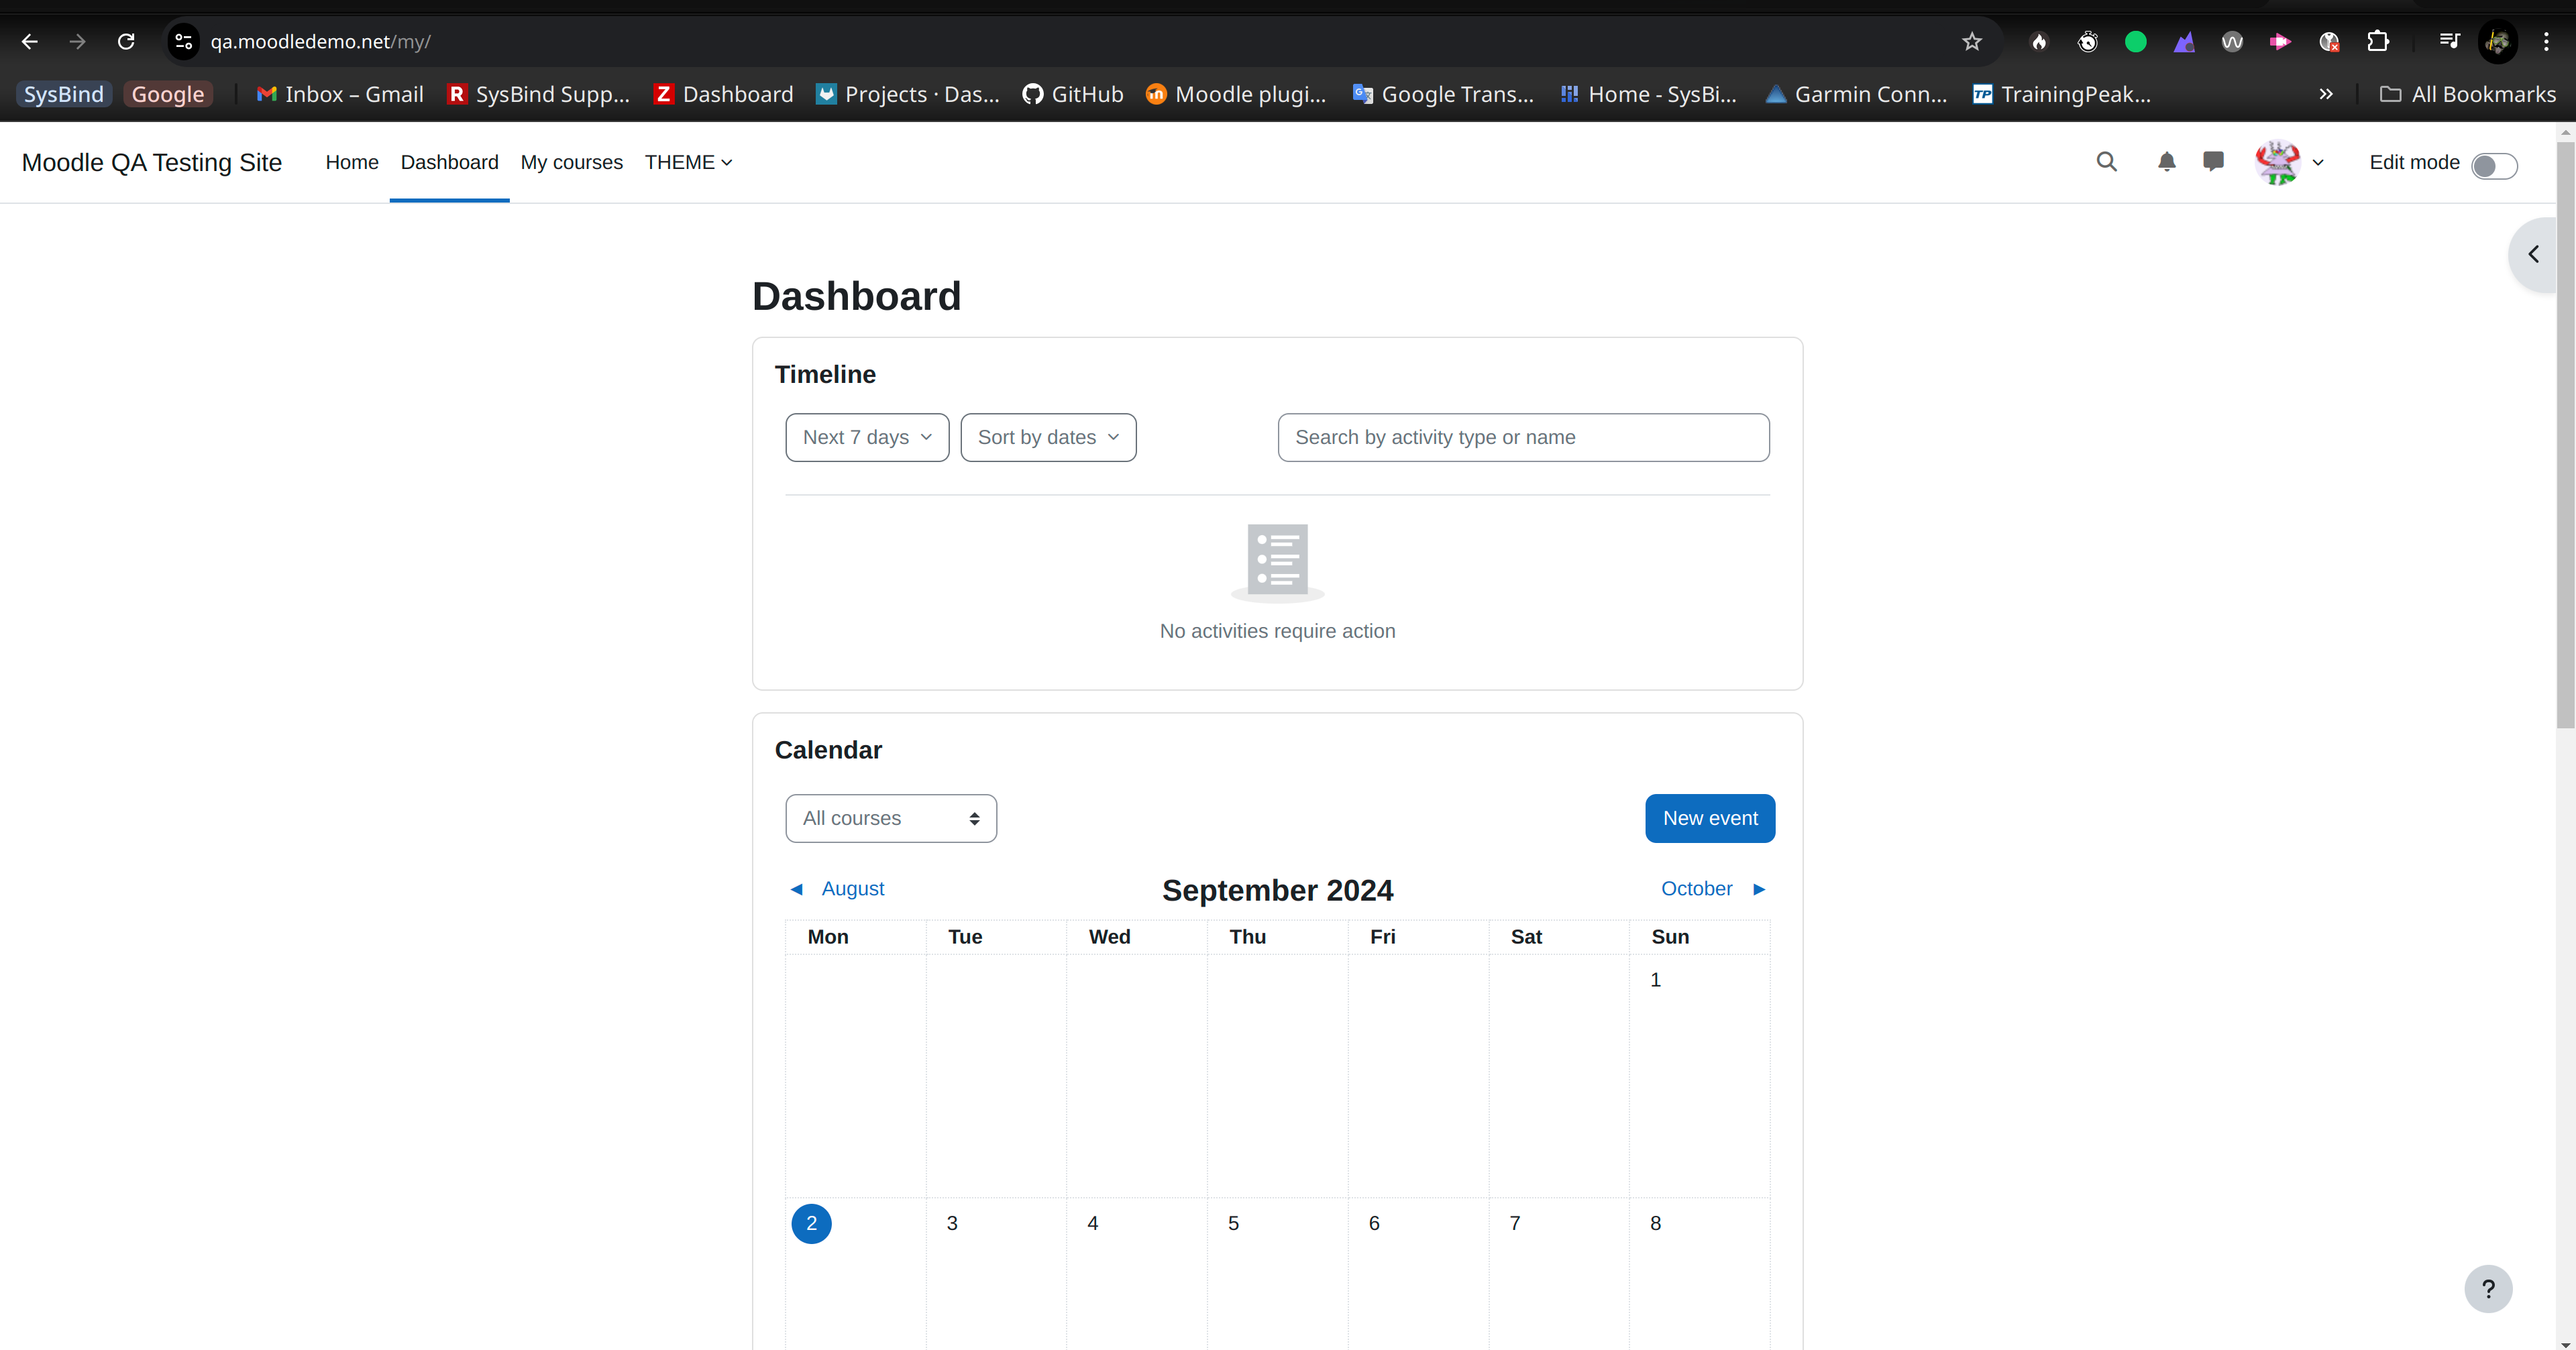Screen dimensions: 2576x1350
Task: Open the TrainingPeaks bookmark
Action: point(2061,94)
